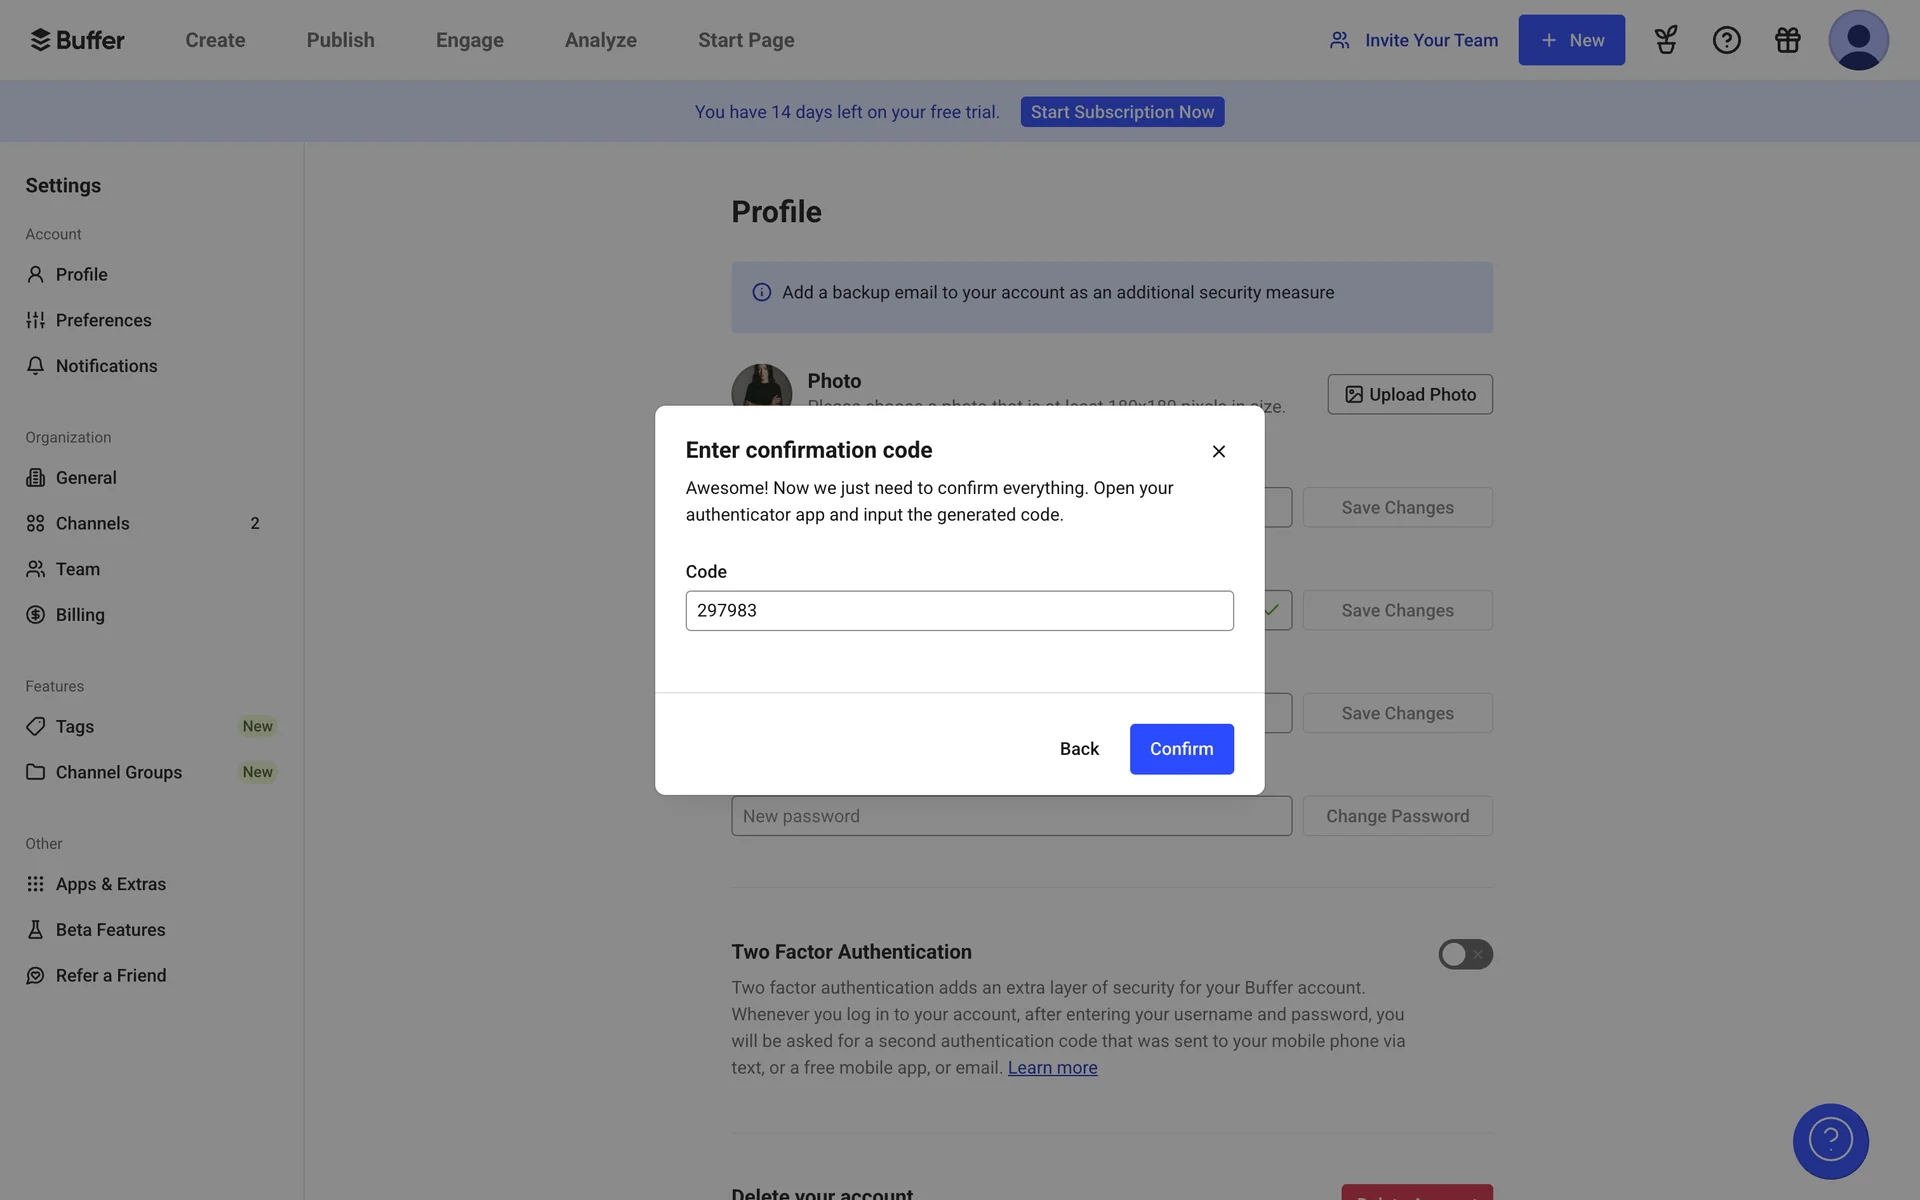The width and height of the screenshot is (1920, 1200).
Task: Click the Confirm button
Action: pos(1181,749)
